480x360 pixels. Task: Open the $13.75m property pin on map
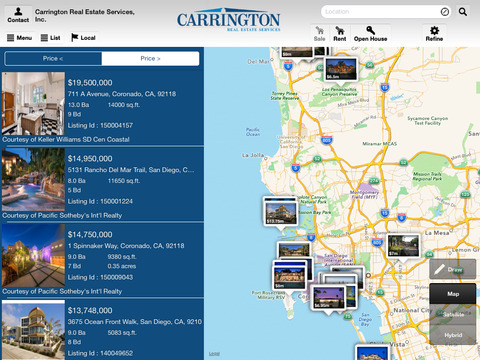tap(280, 212)
